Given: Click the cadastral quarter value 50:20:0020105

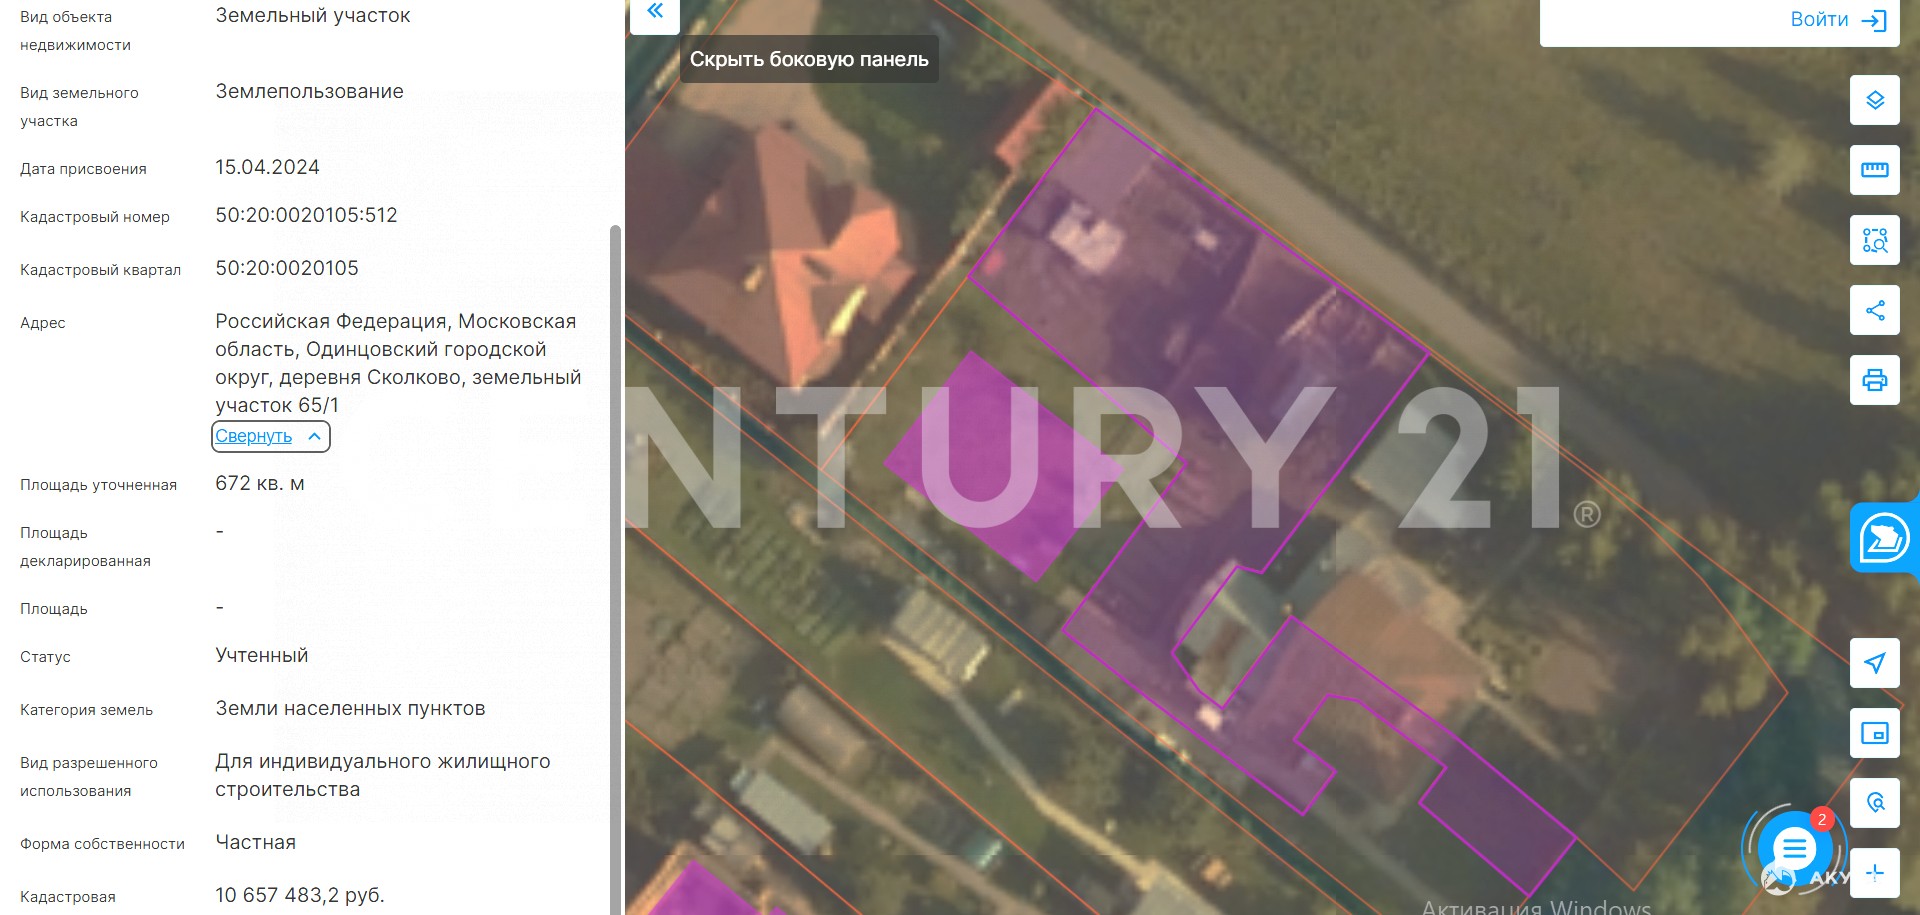Looking at the screenshot, I should pyautogui.click(x=287, y=268).
